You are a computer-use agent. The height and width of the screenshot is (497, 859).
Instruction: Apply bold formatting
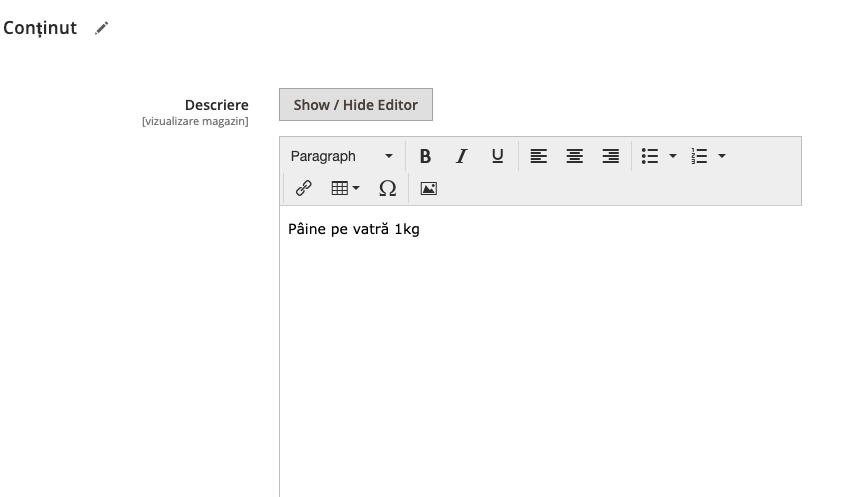click(x=425, y=156)
